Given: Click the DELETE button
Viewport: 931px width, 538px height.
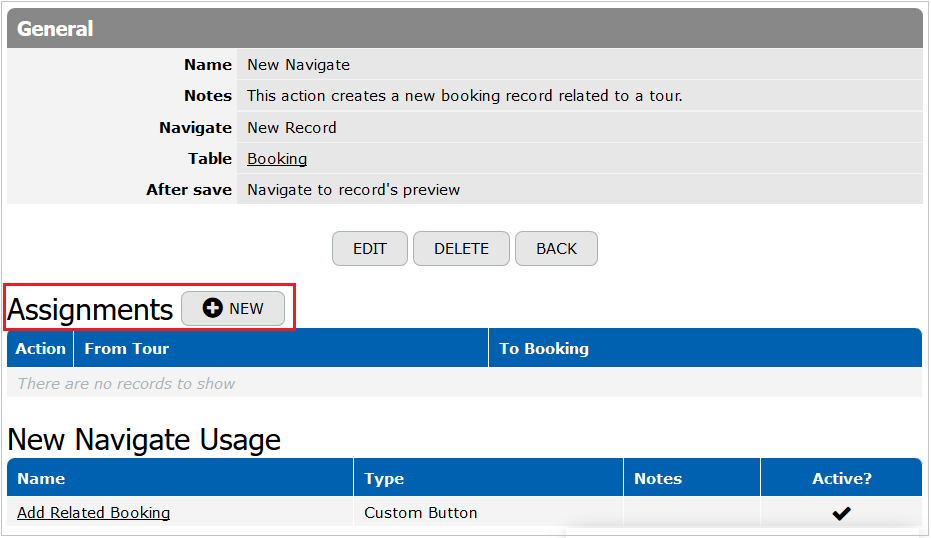Looking at the screenshot, I should tap(461, 248).
